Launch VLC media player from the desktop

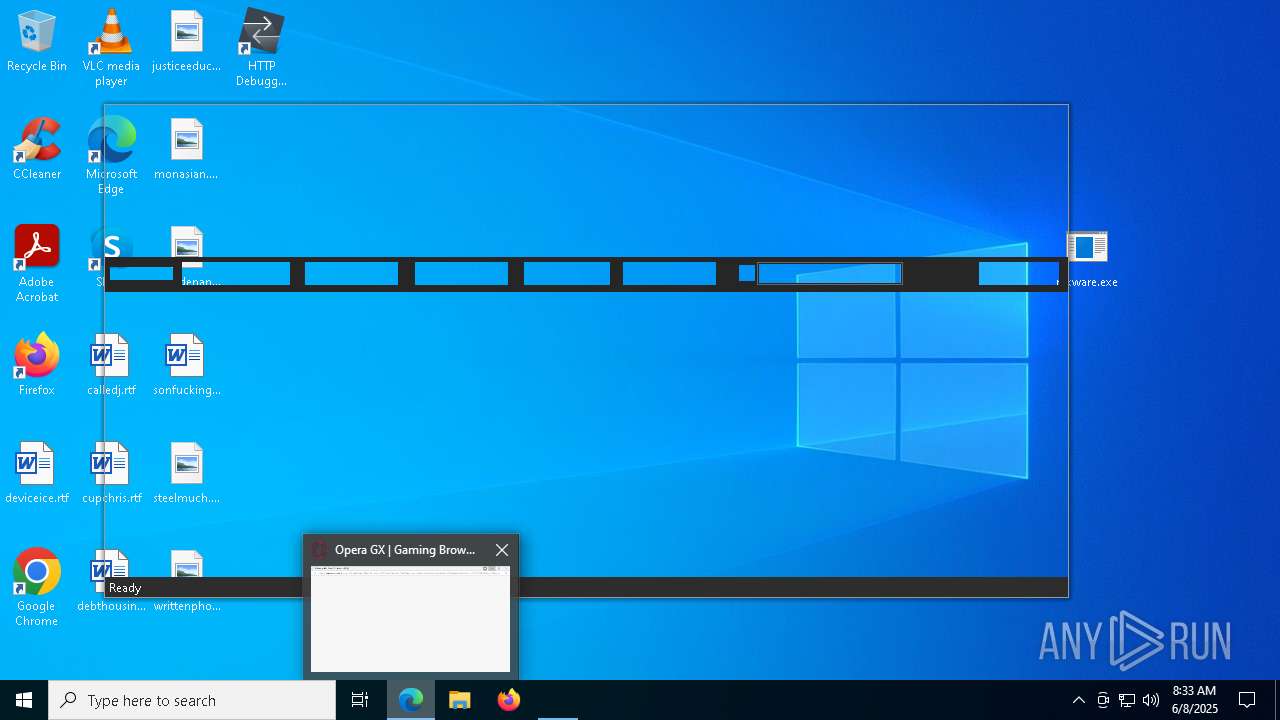(111, 48)
